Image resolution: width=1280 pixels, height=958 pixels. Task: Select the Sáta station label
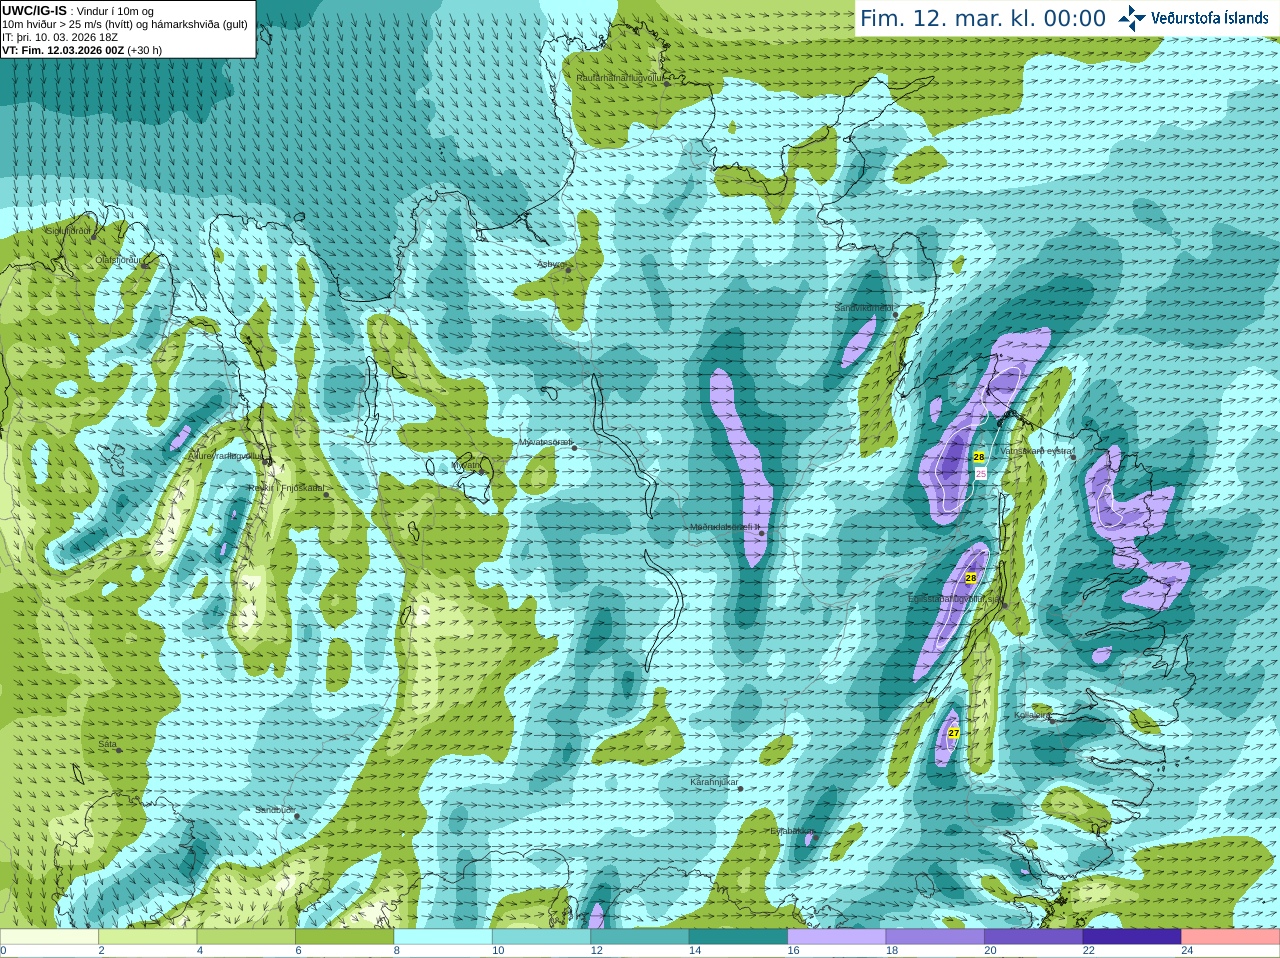(107, 744)
